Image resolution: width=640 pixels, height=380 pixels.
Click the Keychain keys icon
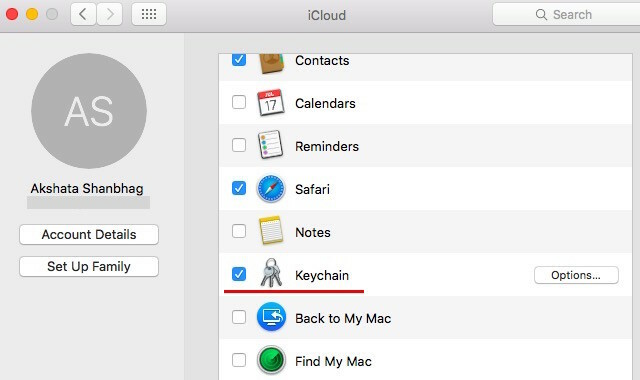(x=271, y=273)
